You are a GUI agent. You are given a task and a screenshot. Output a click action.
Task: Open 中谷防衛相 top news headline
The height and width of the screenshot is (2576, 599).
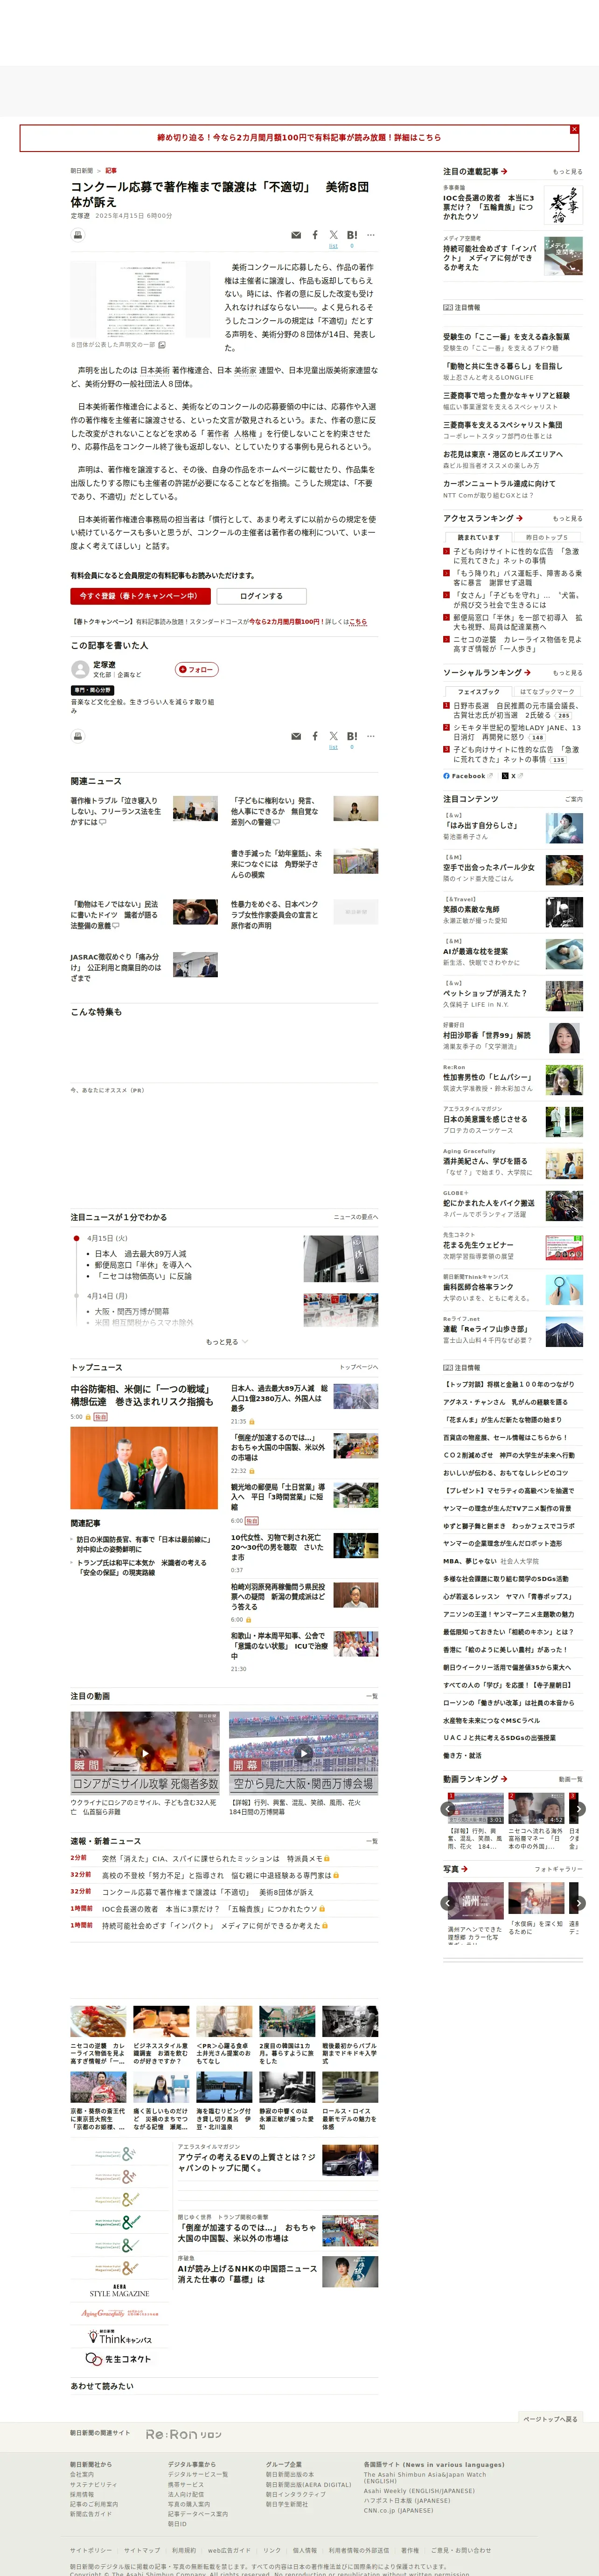142,1395
